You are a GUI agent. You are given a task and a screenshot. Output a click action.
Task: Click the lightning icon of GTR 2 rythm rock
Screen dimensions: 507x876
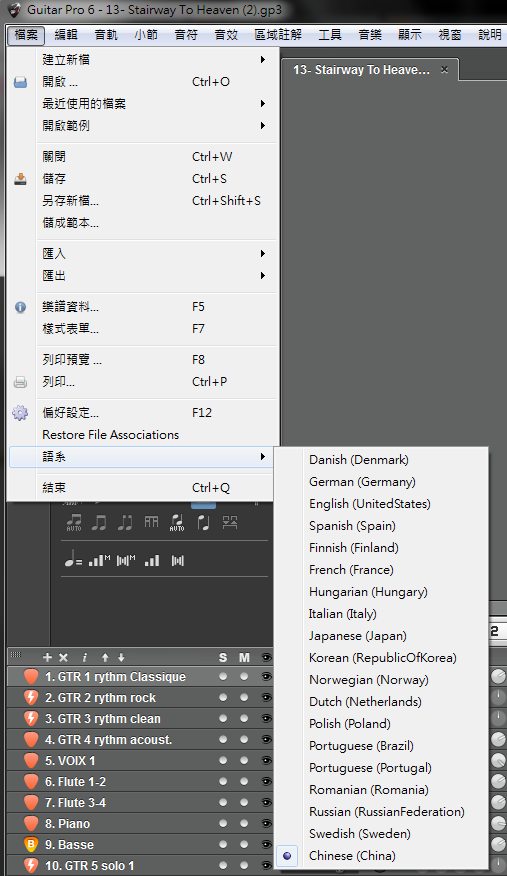click(x=31, y=698)
